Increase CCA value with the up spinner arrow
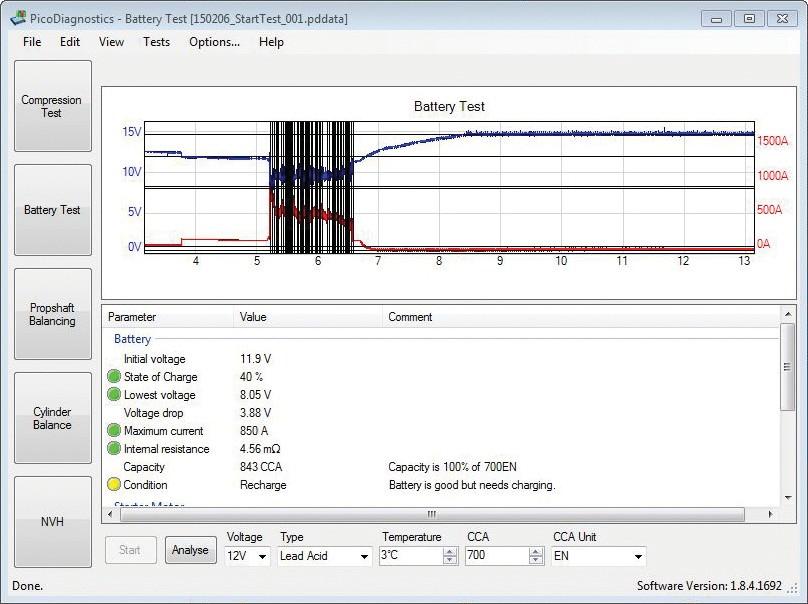808x604 pixels. pos(536,551)
